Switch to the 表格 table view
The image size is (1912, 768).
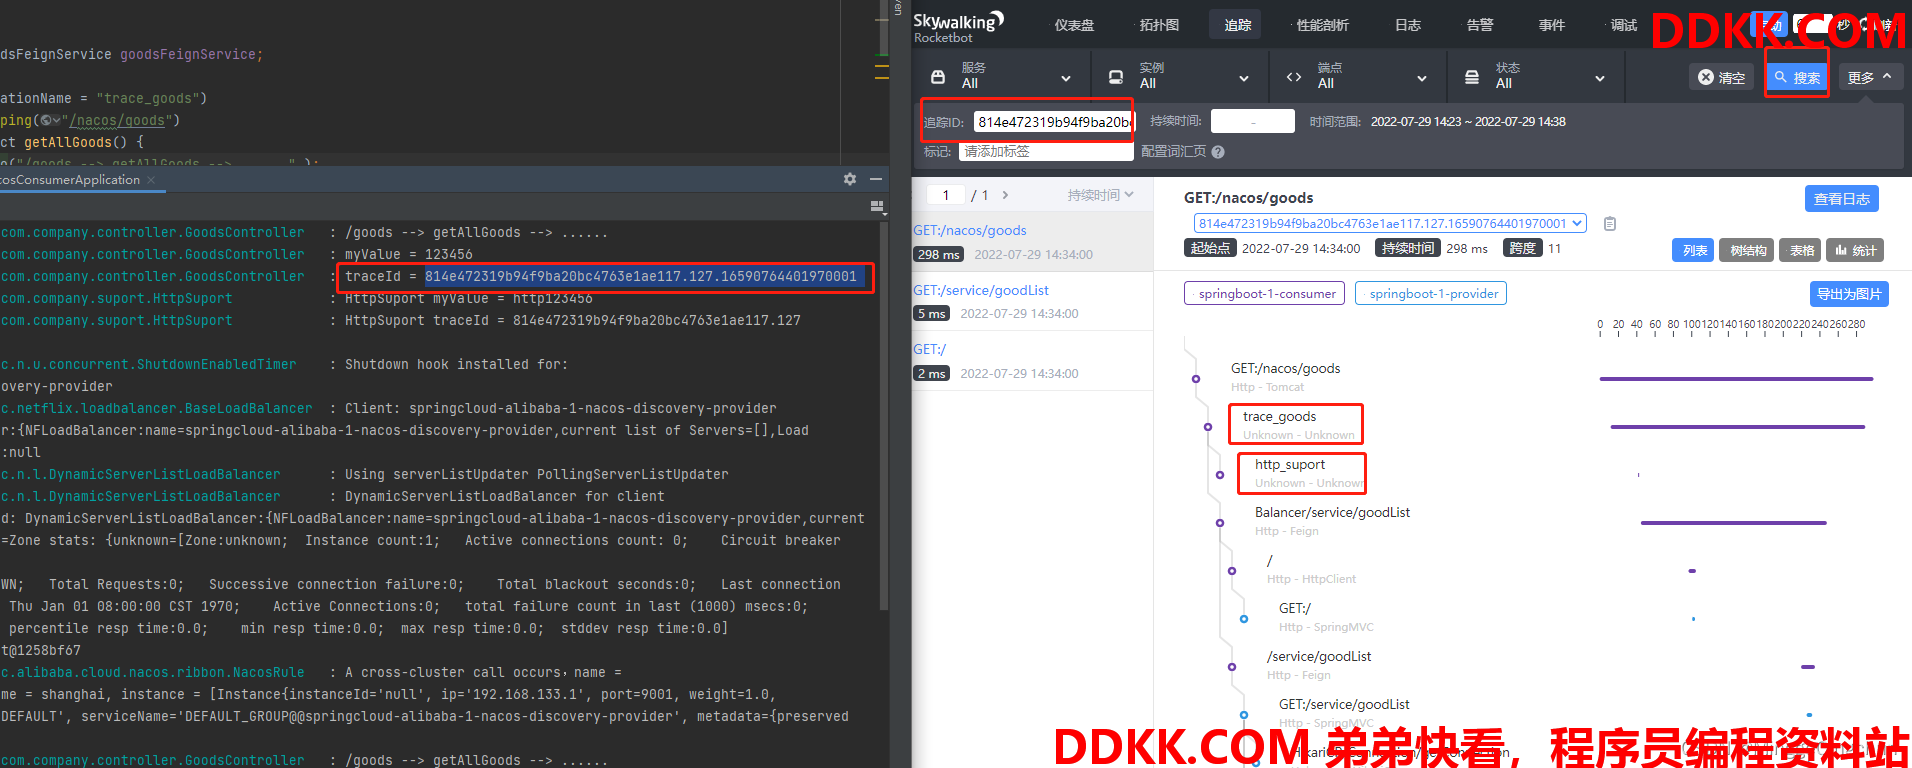click(x=1800, y=250)
